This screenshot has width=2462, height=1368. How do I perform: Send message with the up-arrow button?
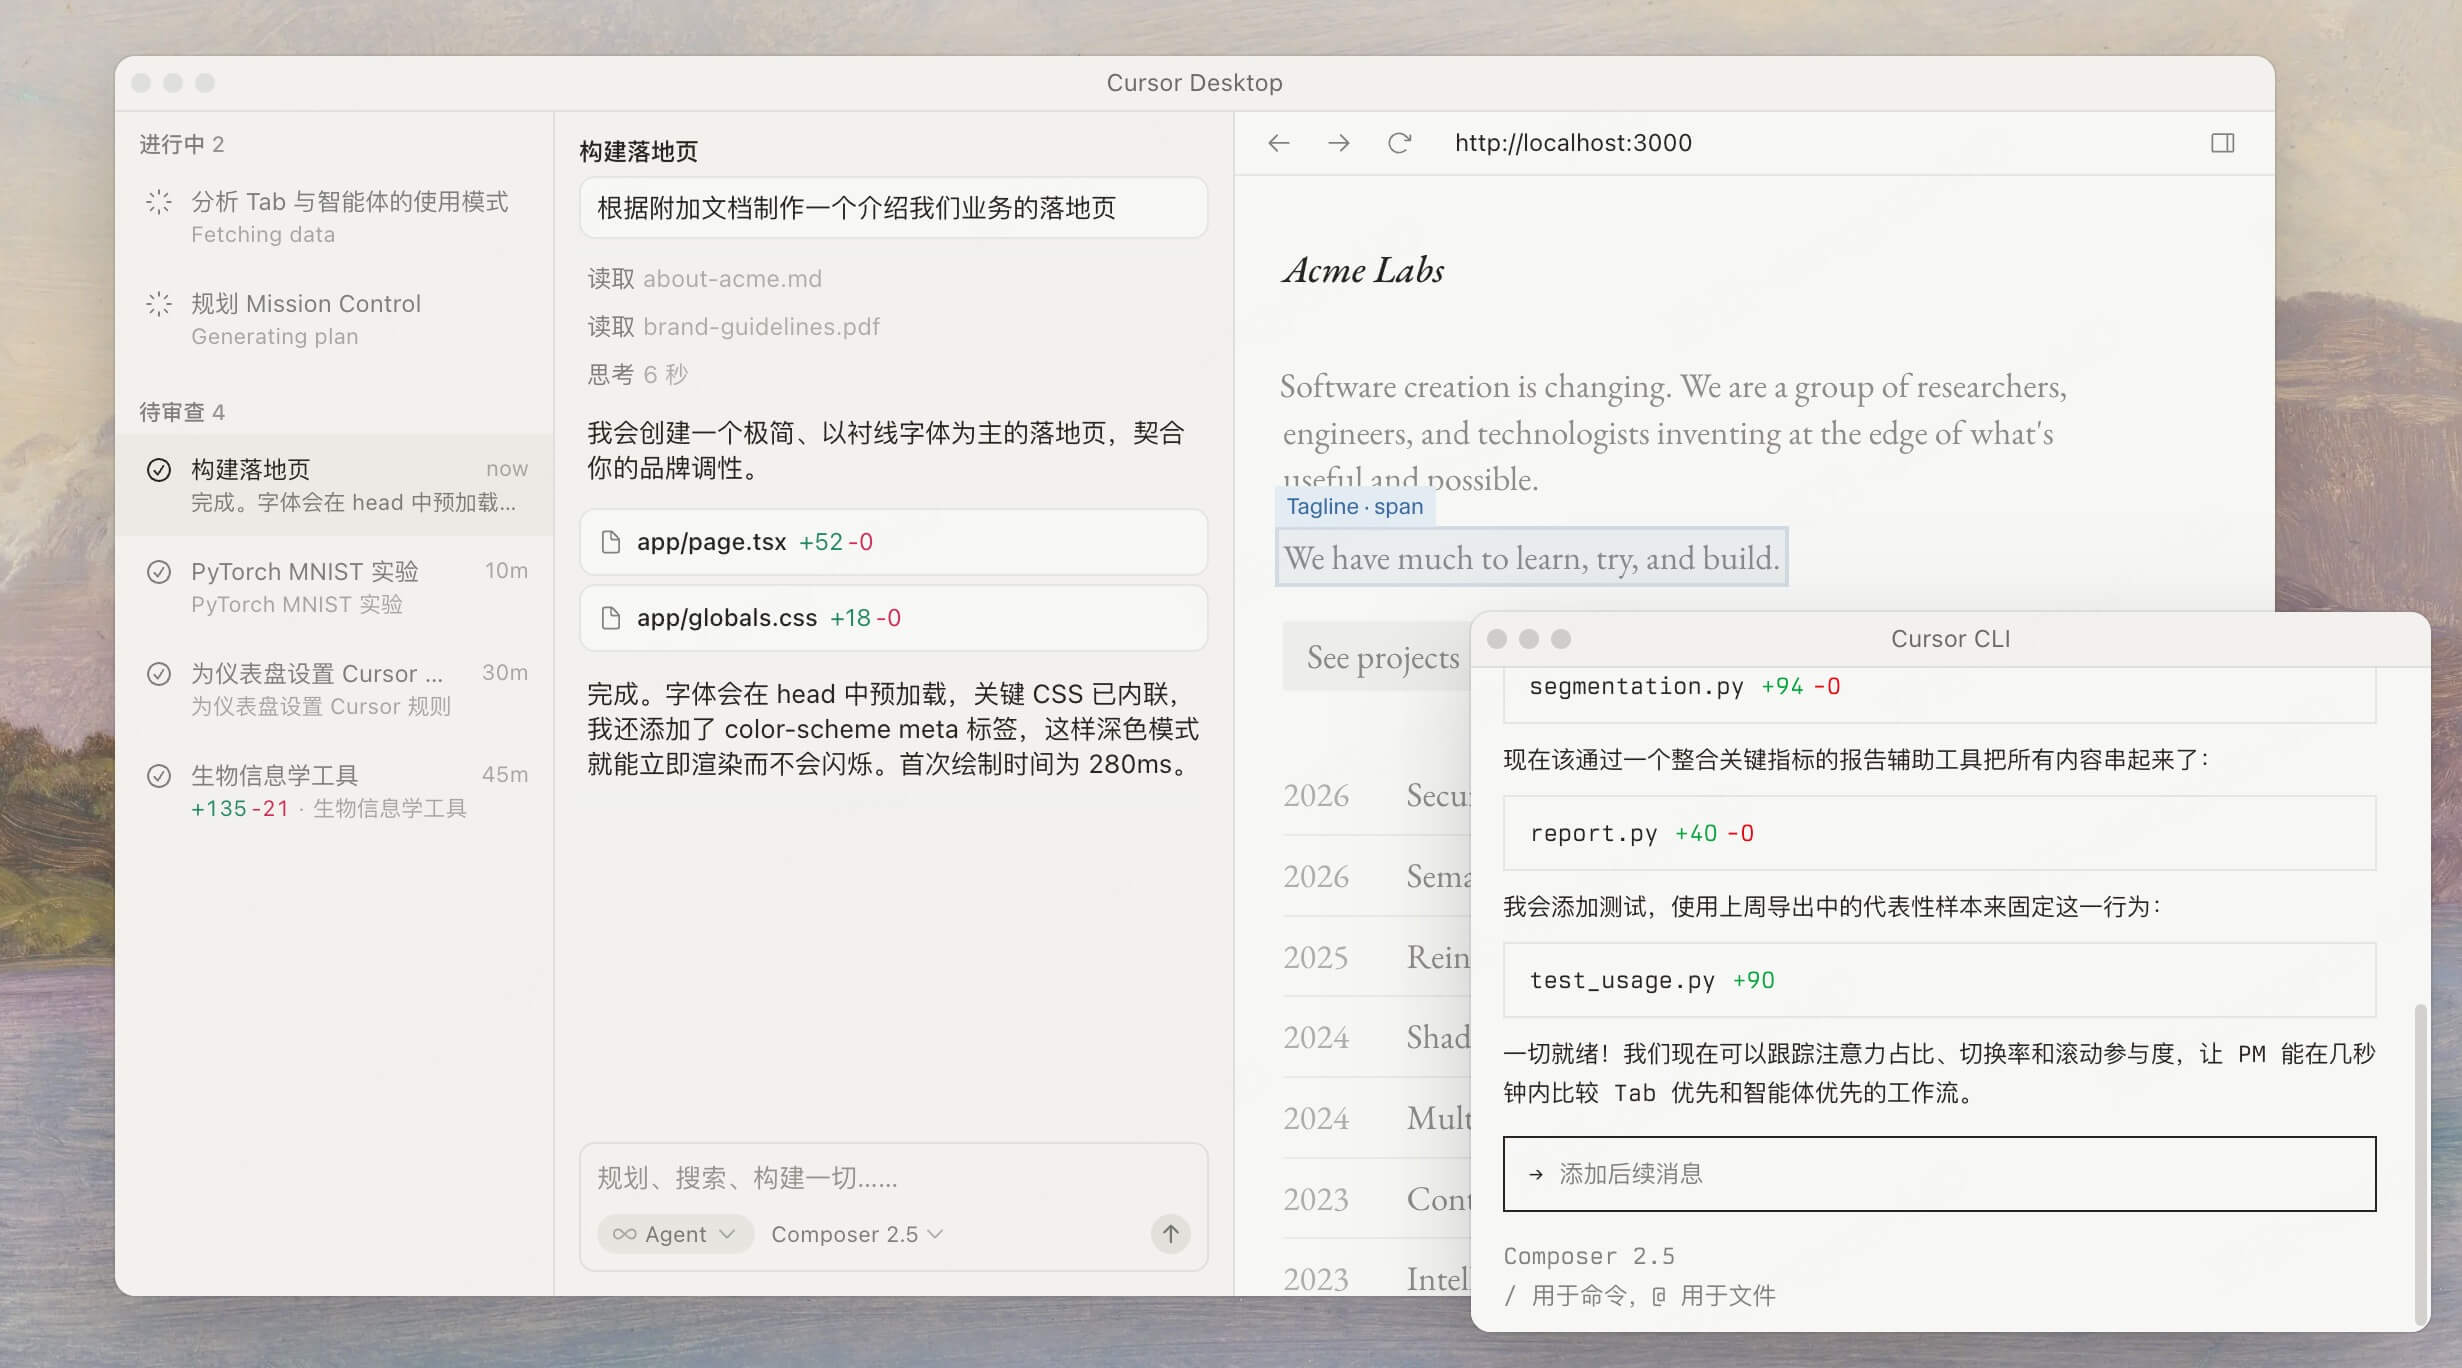tap(1170, 1233)
